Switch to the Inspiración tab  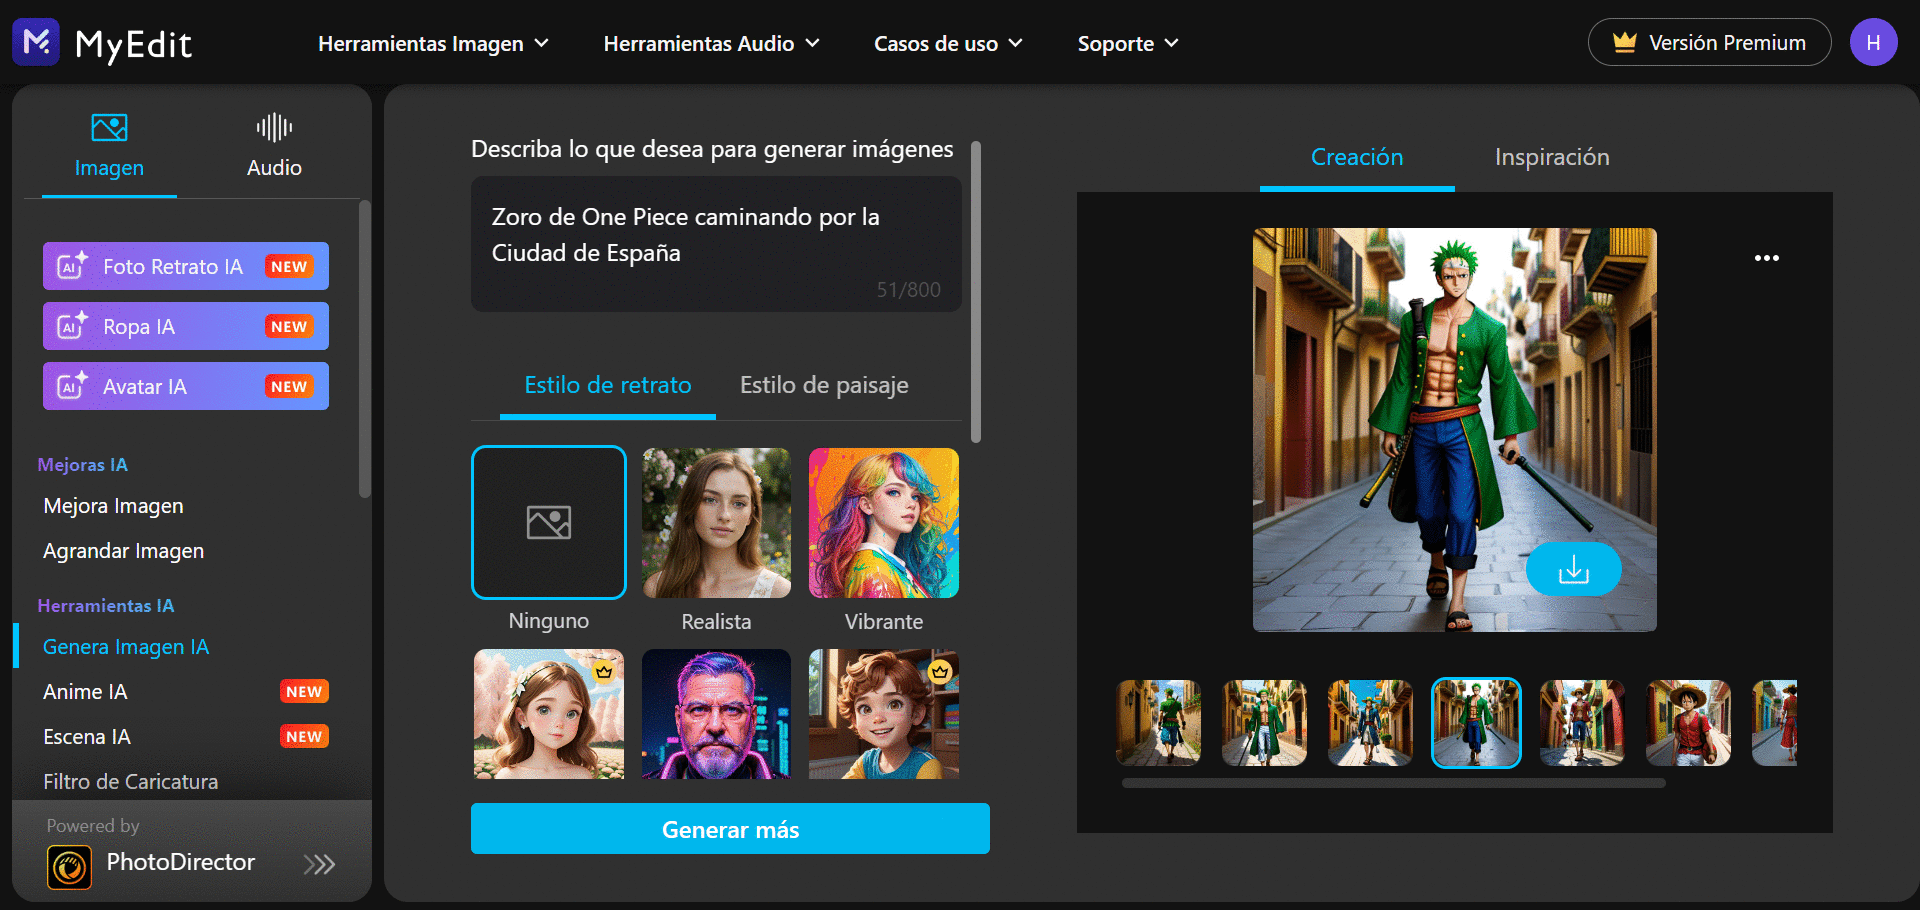(x=1551, y=157)
